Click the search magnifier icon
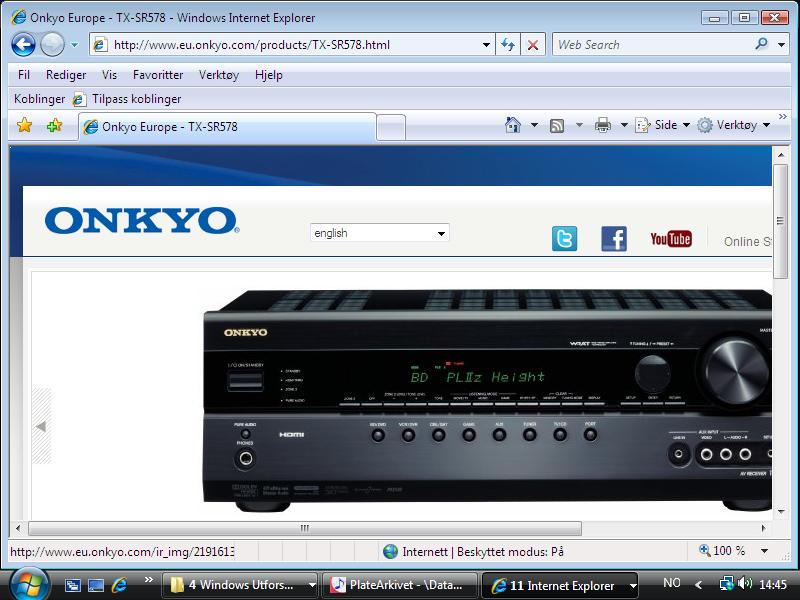The width and height of the screenshot is (800, 600). click(x=761, y=44)
